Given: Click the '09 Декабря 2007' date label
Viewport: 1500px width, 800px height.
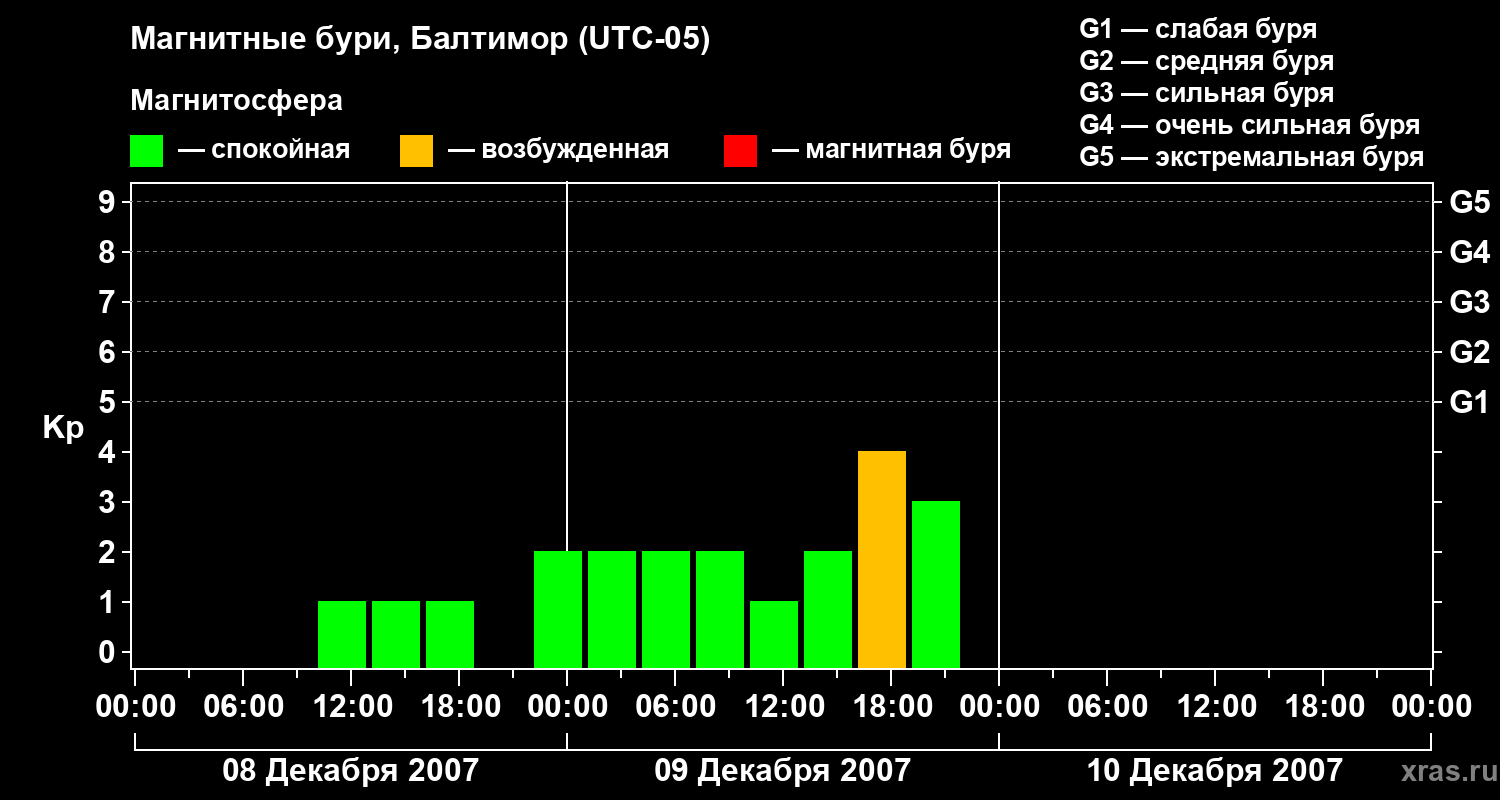Looking at the screenshot, I should (x=783, y=771).
